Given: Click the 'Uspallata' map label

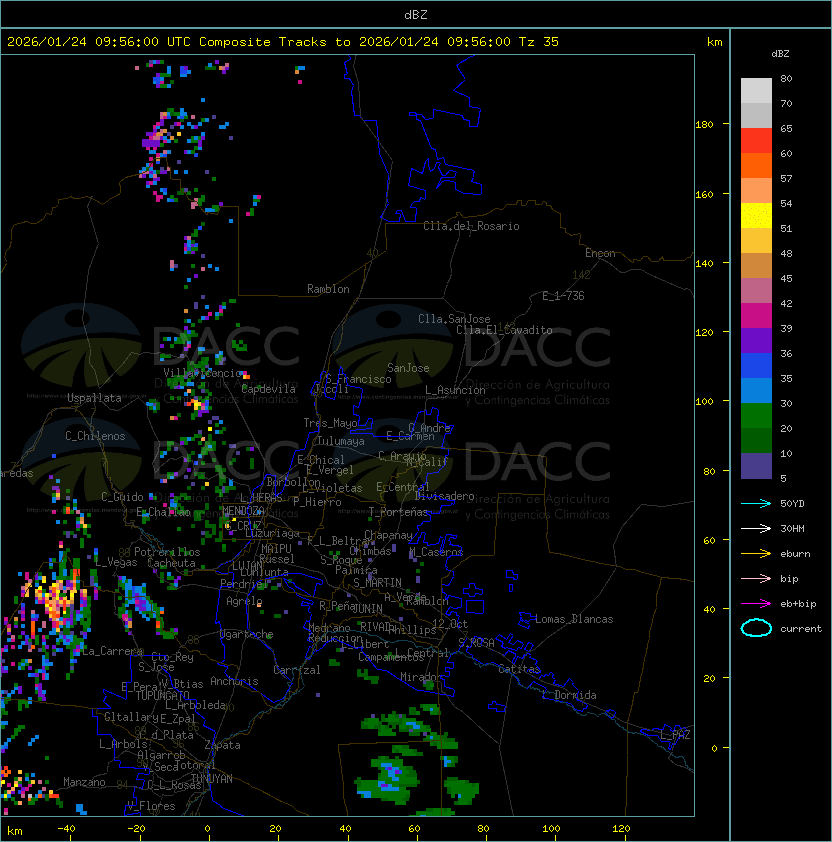Looking at the screenshot, I should click(x=94, y=398).
